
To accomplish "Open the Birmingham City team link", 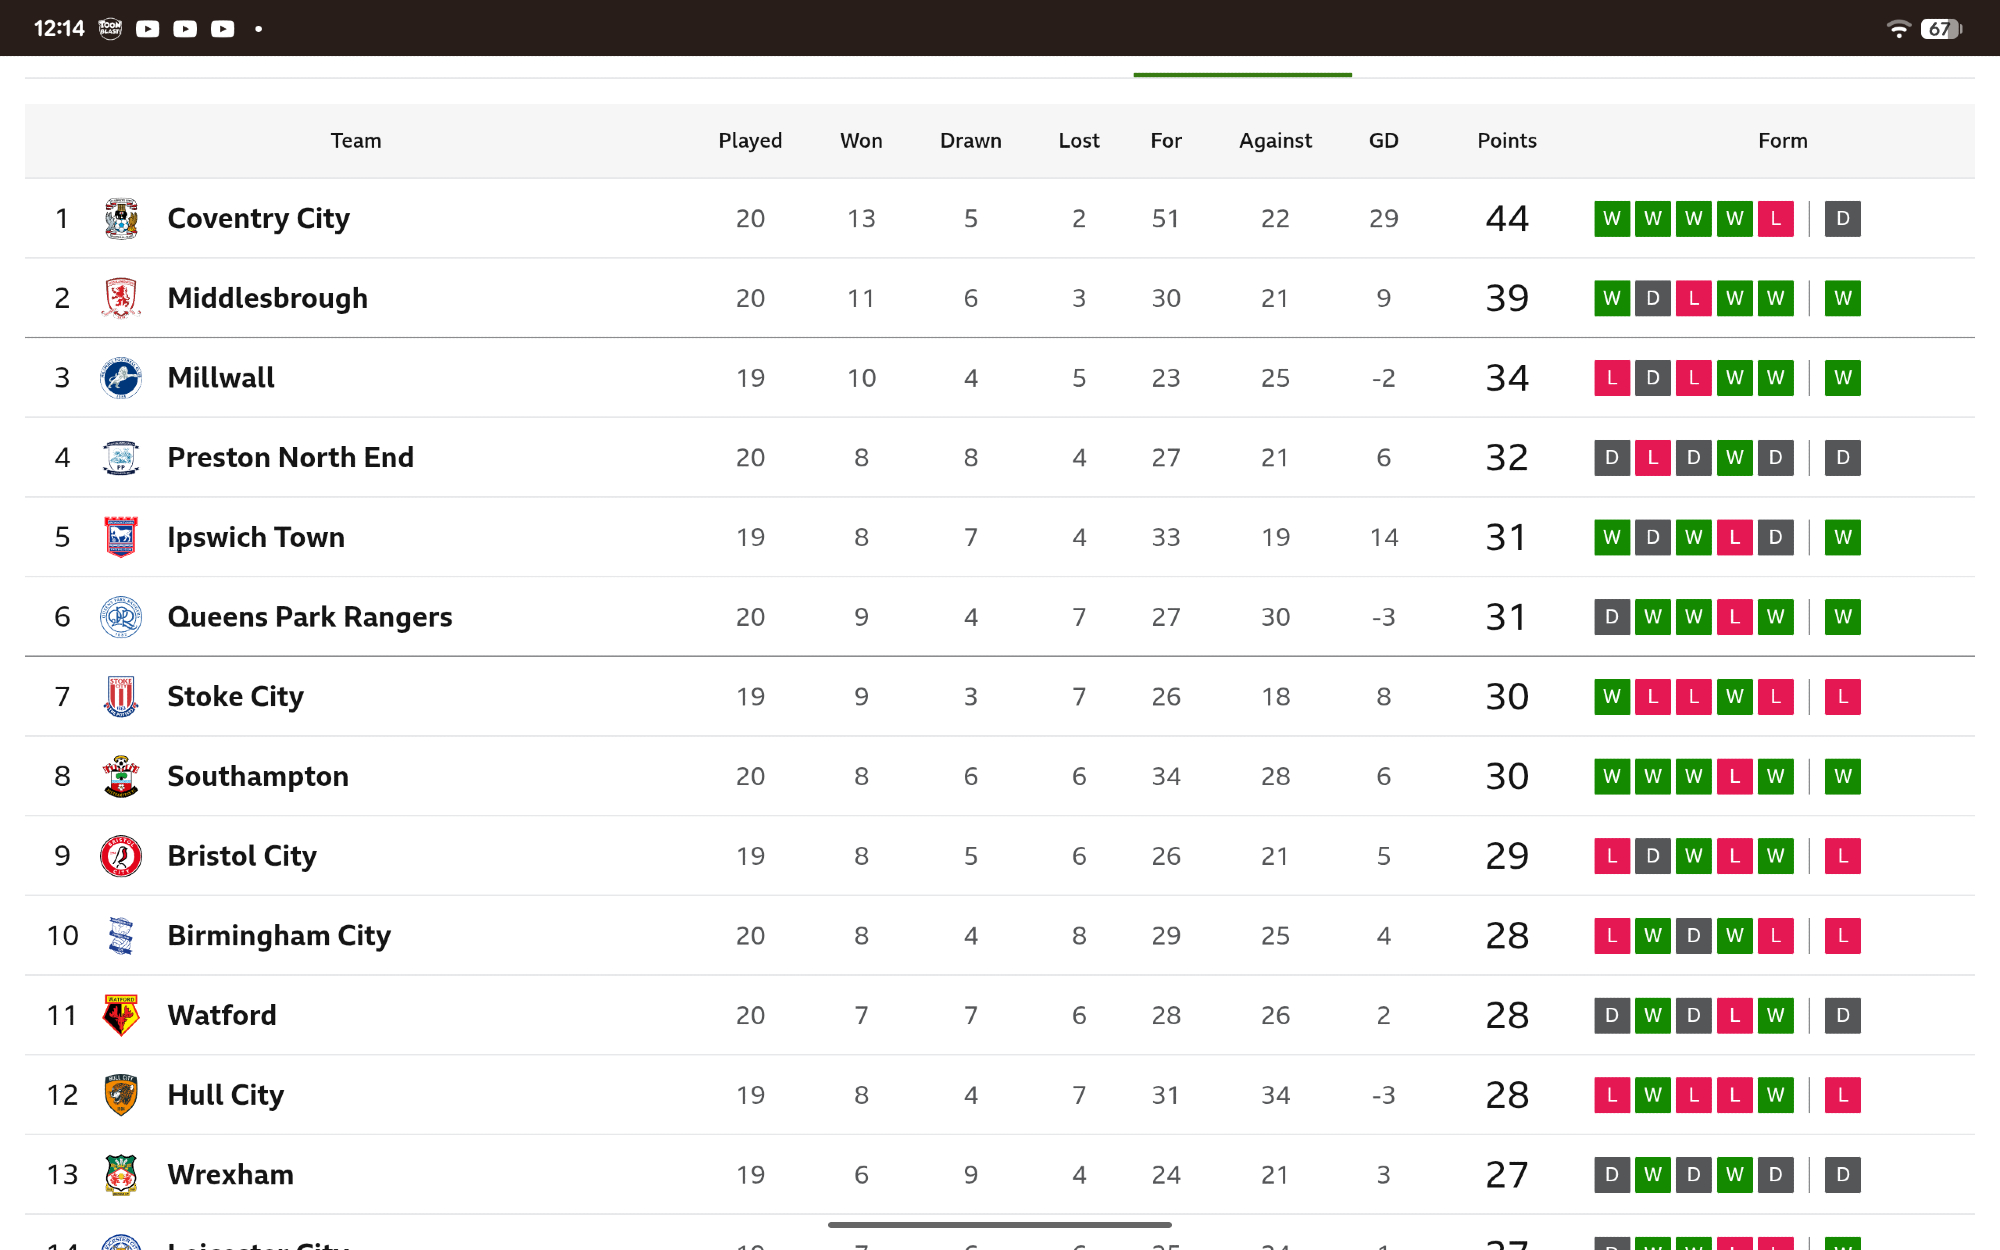I will [x=279, y=935].
